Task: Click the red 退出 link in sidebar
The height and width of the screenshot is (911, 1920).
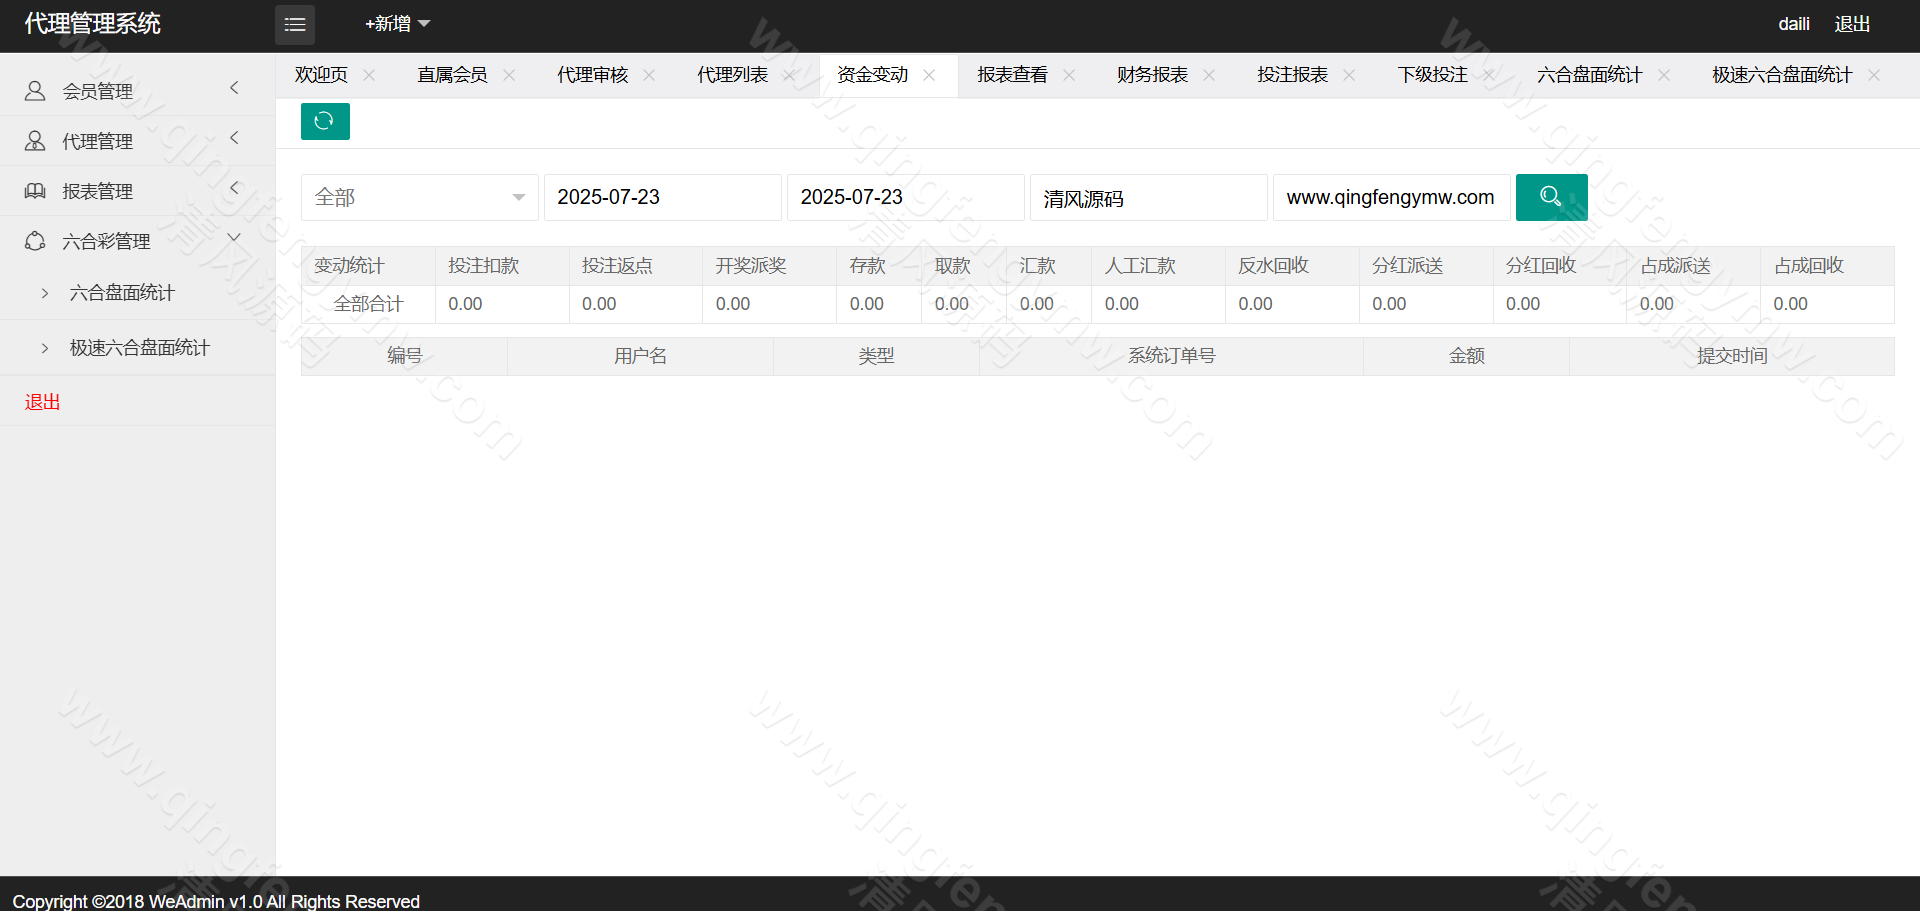Action: point(43,402)
